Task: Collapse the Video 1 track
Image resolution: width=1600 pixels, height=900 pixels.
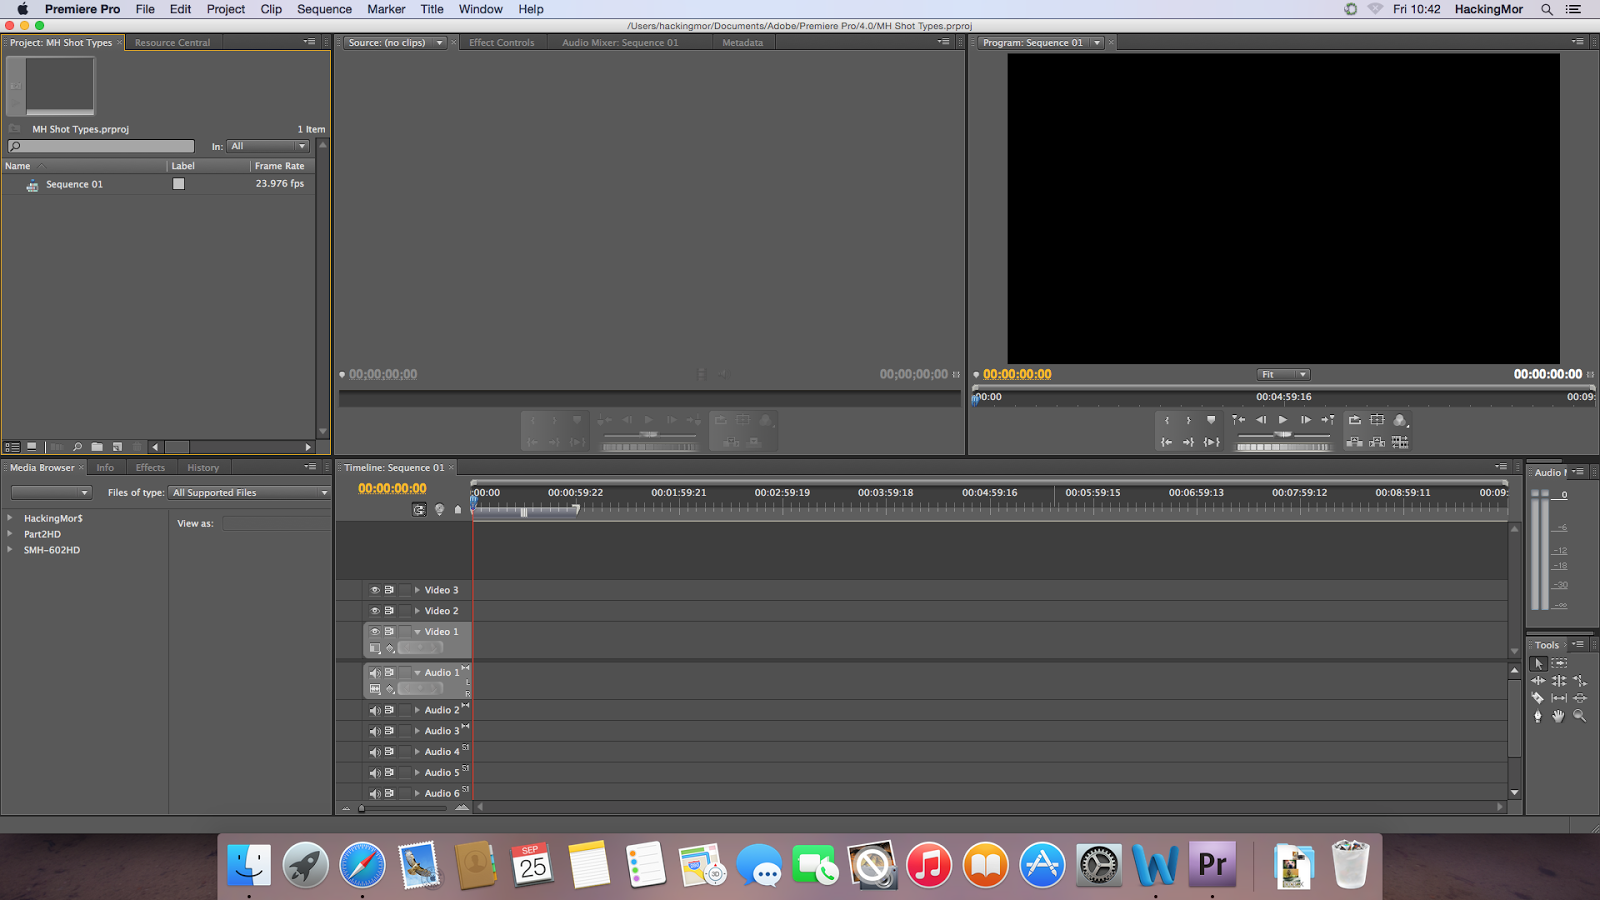Action: point(417,632)
